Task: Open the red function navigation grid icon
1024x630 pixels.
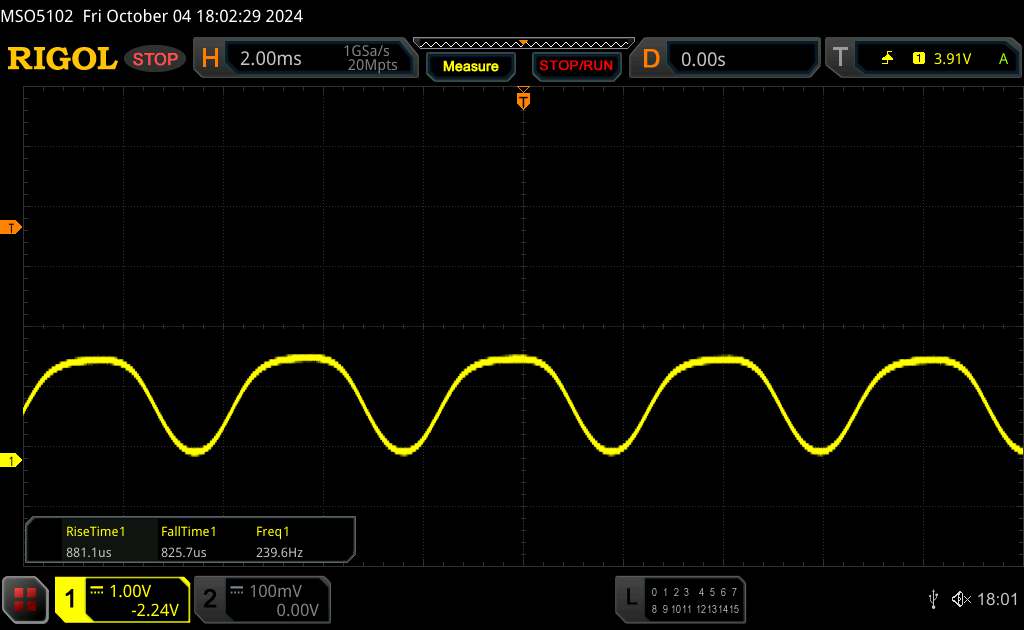Action: click(26, 599)
